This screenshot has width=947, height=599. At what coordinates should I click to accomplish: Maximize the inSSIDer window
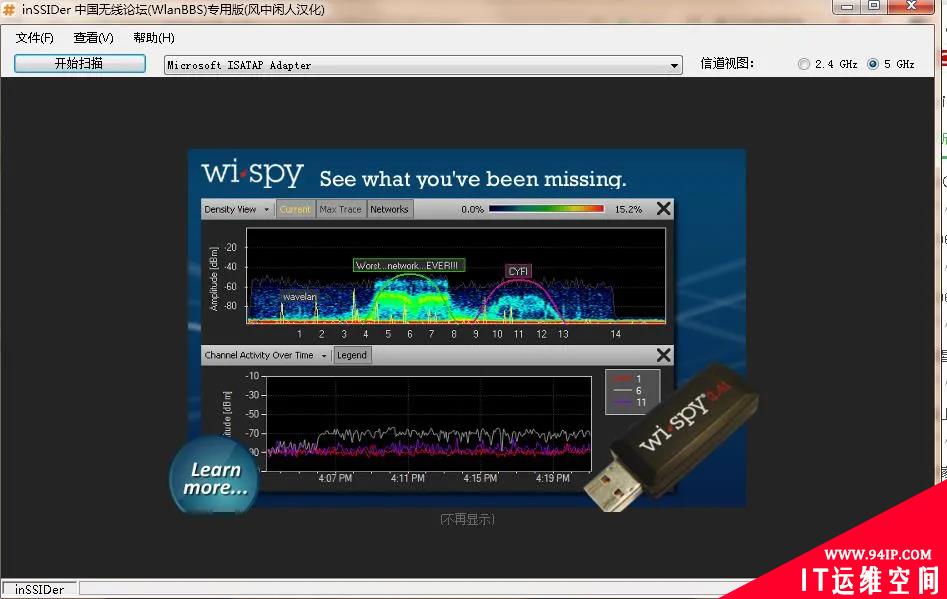click(874, 6)
